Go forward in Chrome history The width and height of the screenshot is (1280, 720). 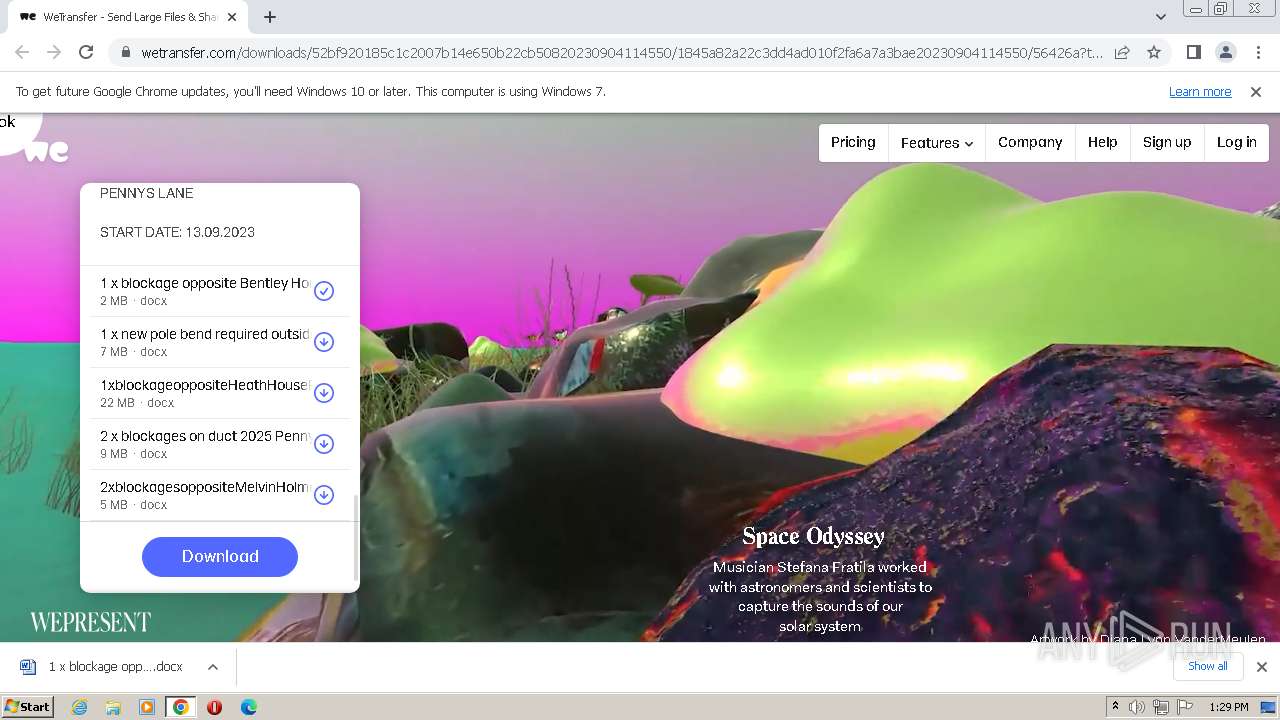click(54, 52)
